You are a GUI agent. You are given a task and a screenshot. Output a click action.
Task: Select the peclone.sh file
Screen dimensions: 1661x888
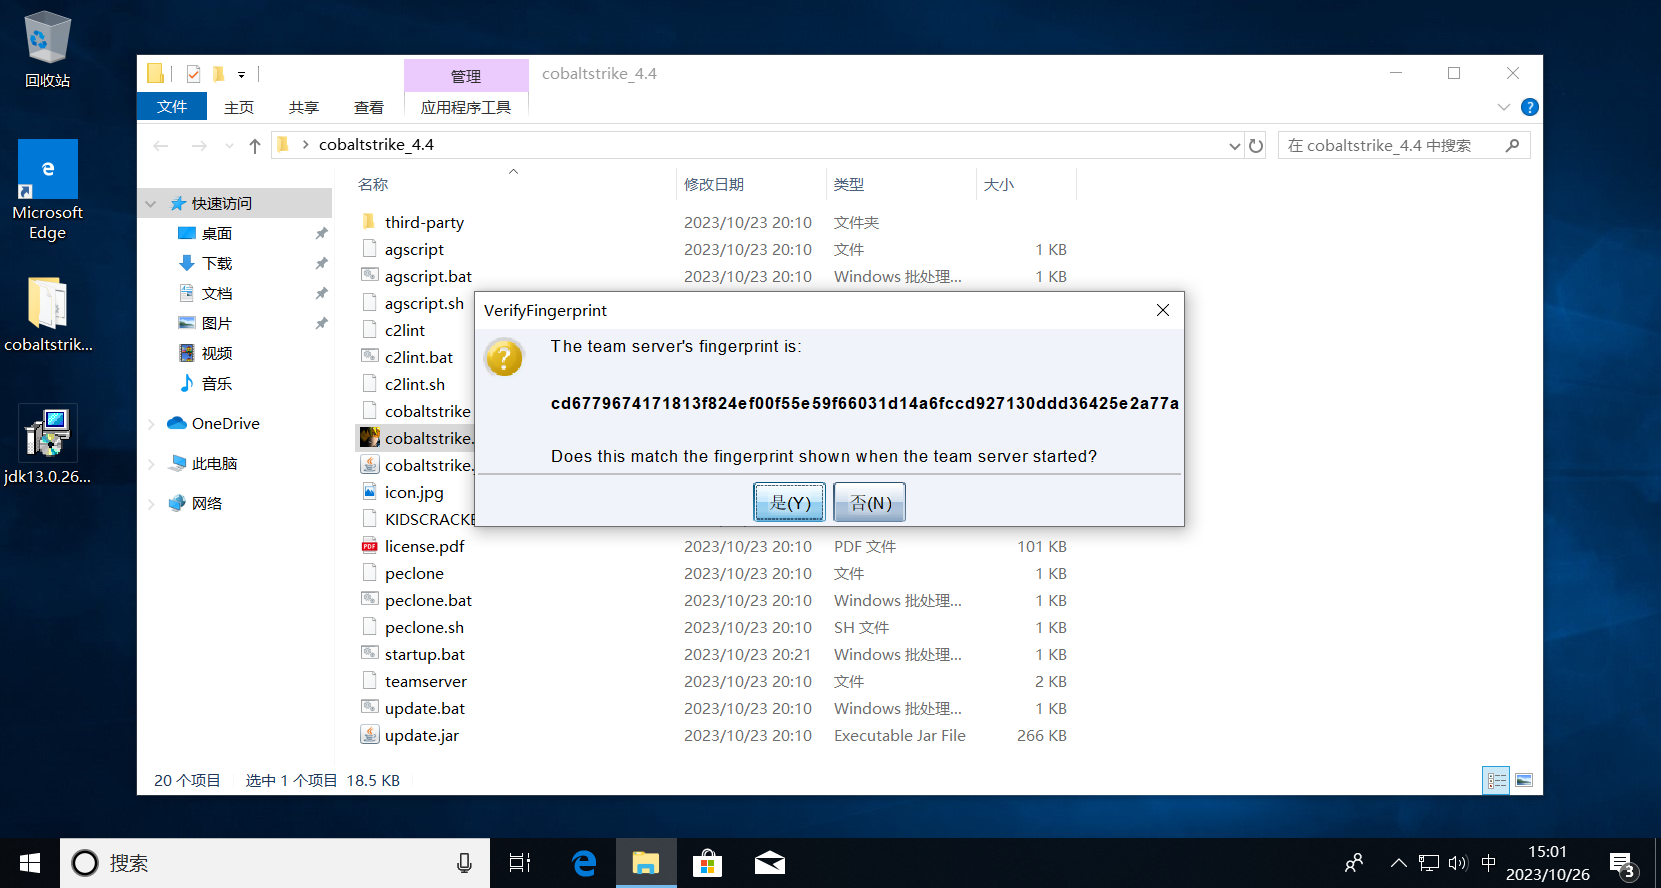[x=424, y=628]
